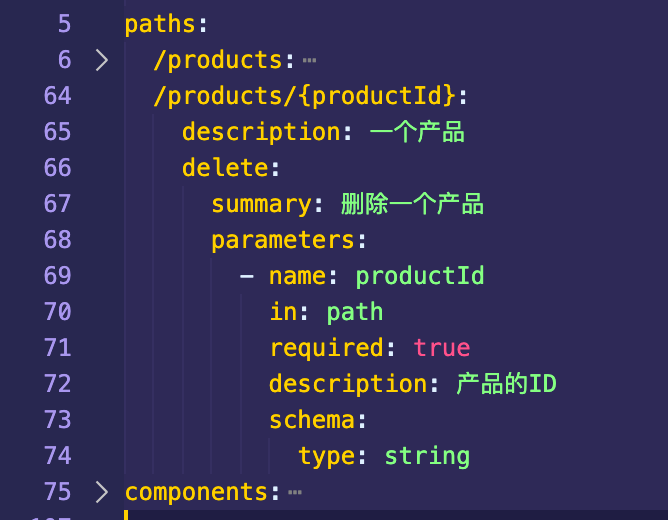Click the schema key on line 73
Image resolution: width=668 pixels, height=520 pixels.
(311, 420)
